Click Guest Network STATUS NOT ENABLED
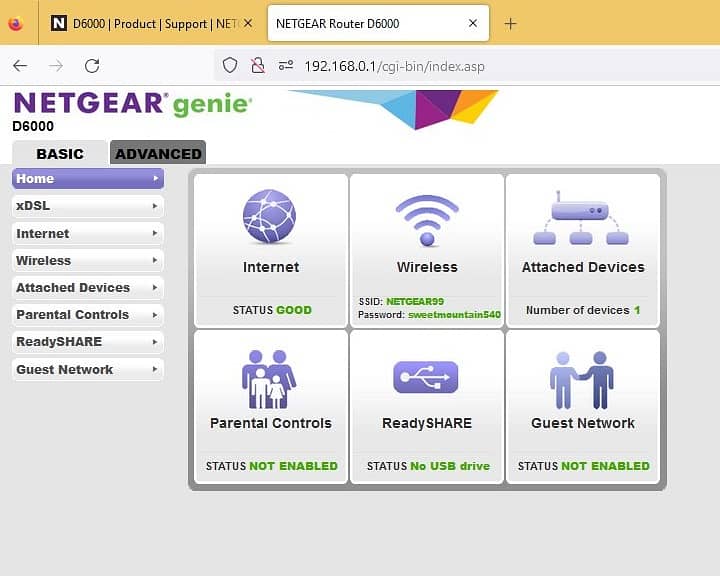 point(584,466)
